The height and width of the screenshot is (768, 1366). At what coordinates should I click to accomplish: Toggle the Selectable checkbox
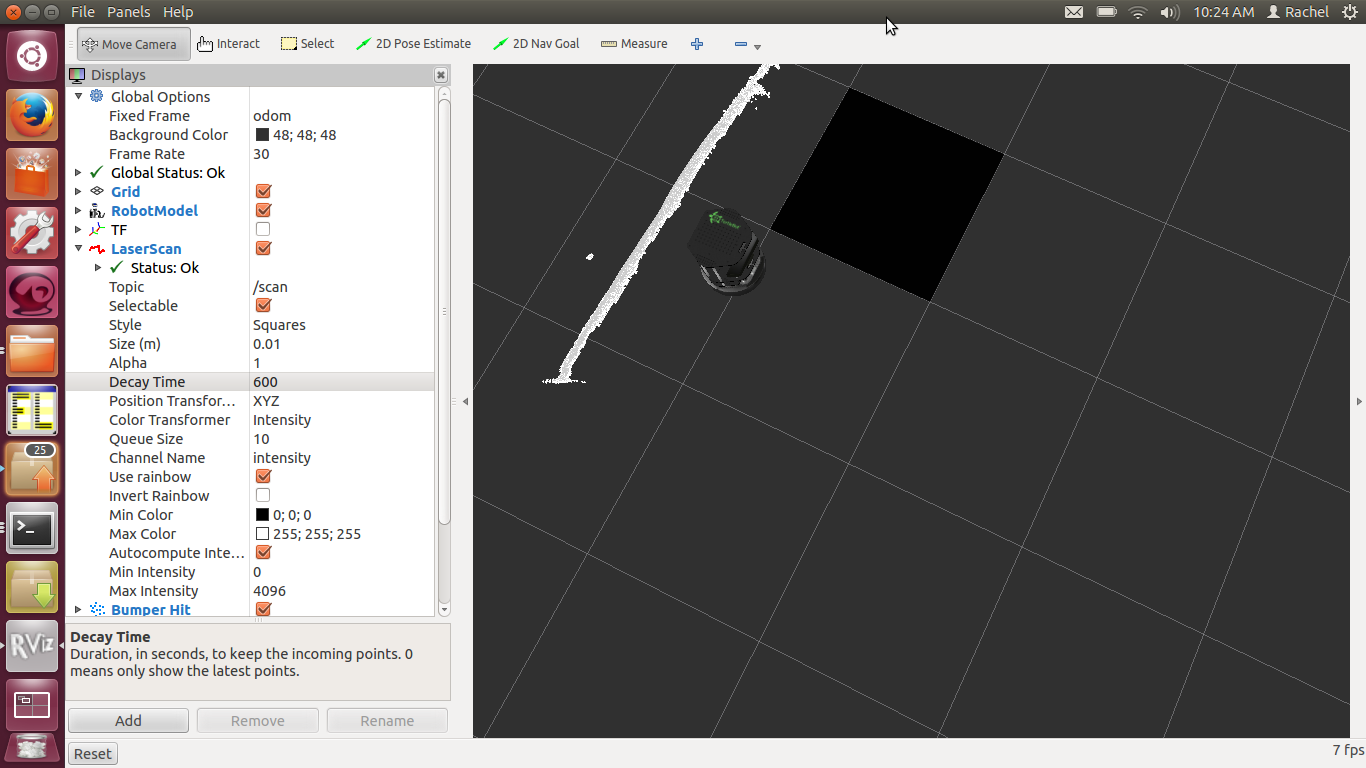click(263, 306)
